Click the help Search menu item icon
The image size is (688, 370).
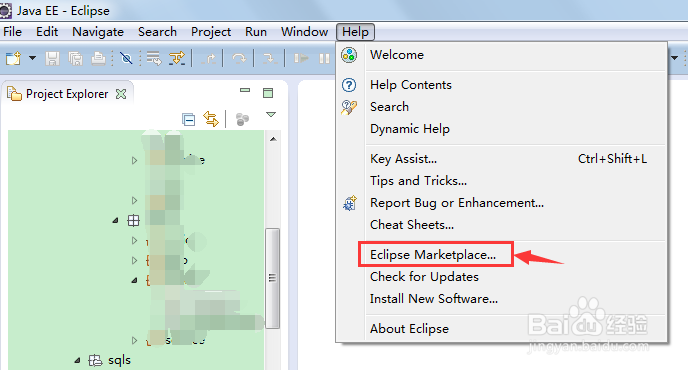pos(349,107)
